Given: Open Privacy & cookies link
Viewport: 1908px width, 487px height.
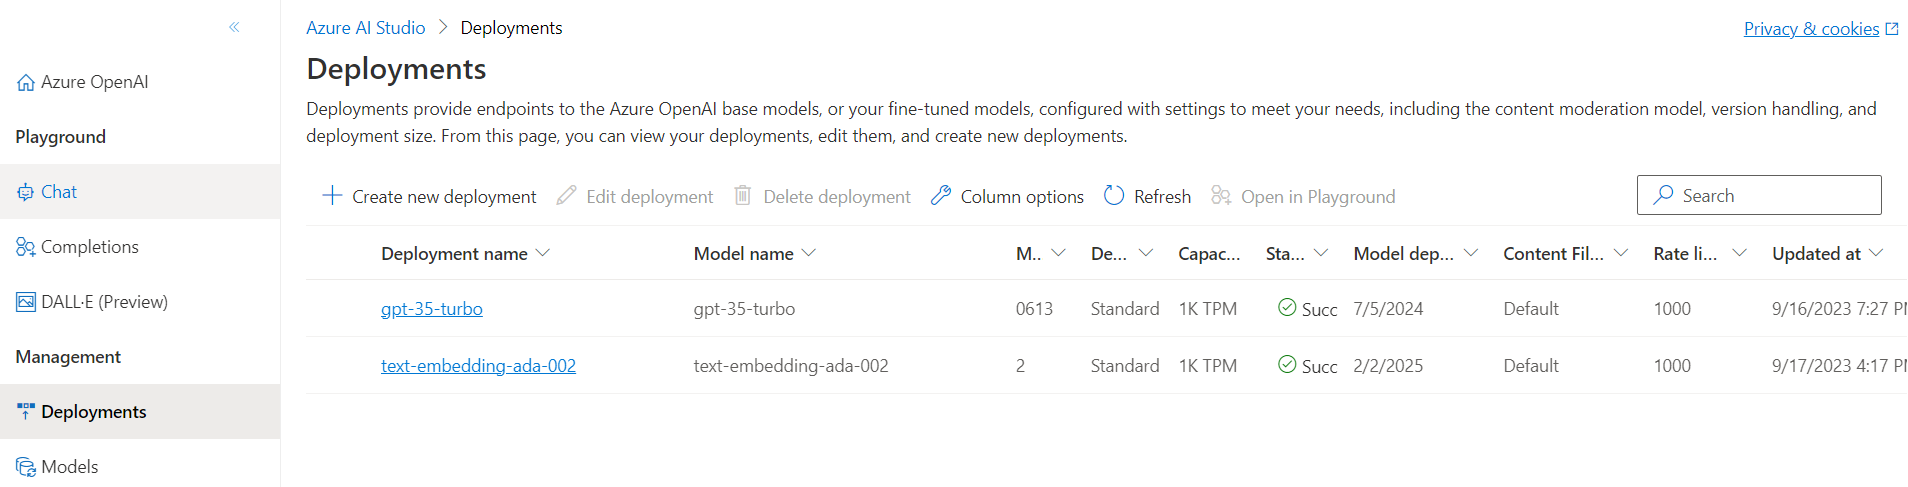Looking at the screenshot, I should click(1811, 29).
